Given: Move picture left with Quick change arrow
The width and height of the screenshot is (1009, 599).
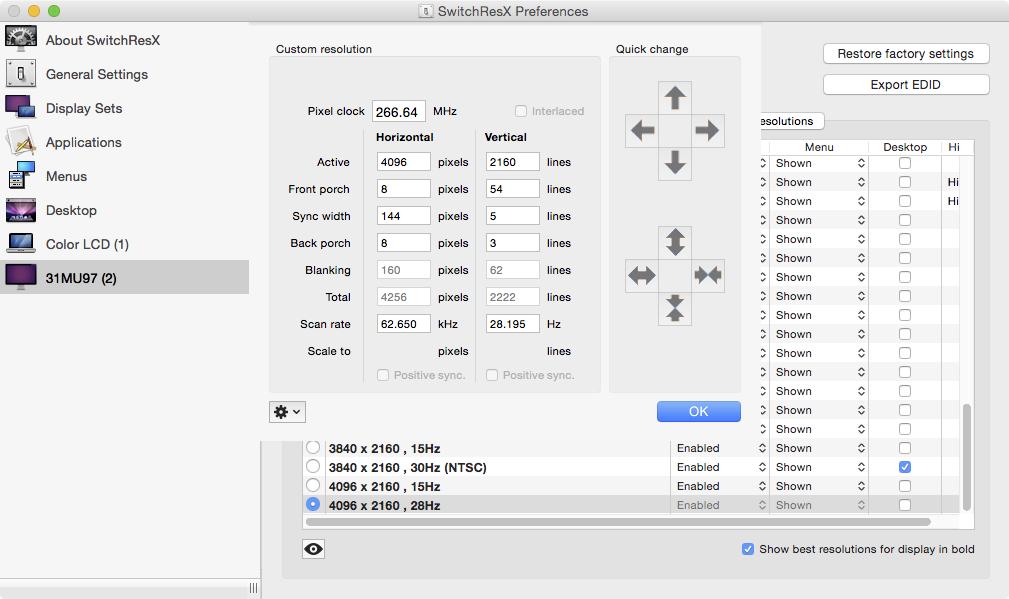Looking at the screenshot, I should click(x=642, y=131).
